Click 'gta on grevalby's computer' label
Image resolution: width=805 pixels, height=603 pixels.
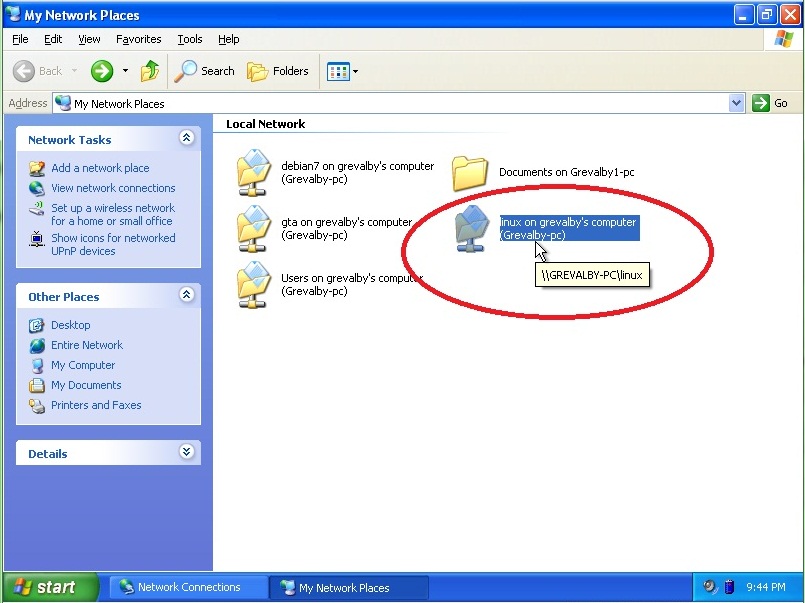pos(347,228)
